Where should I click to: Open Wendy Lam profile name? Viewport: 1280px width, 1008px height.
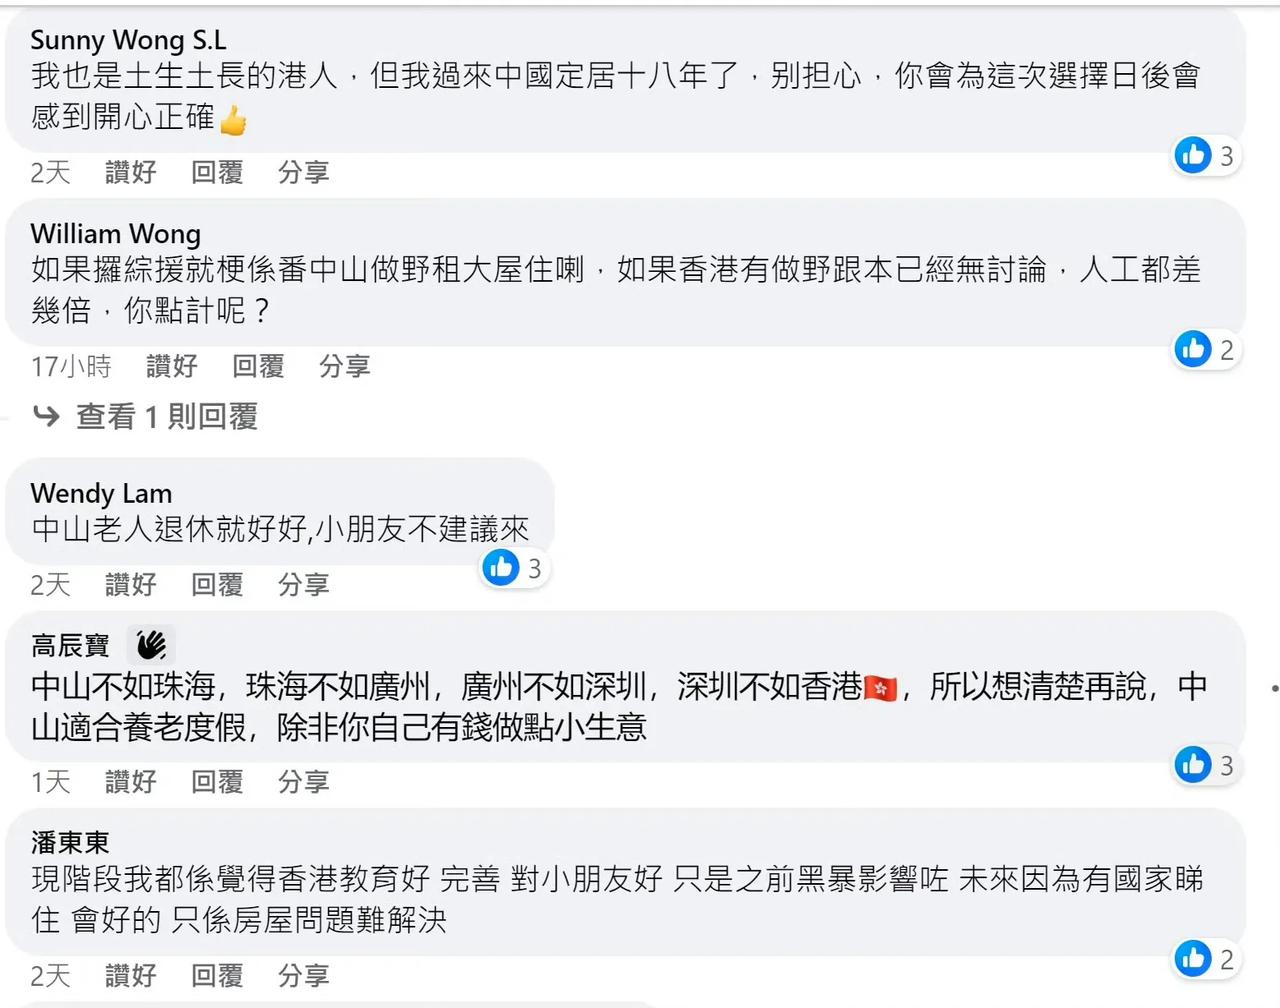click(101, 493)
